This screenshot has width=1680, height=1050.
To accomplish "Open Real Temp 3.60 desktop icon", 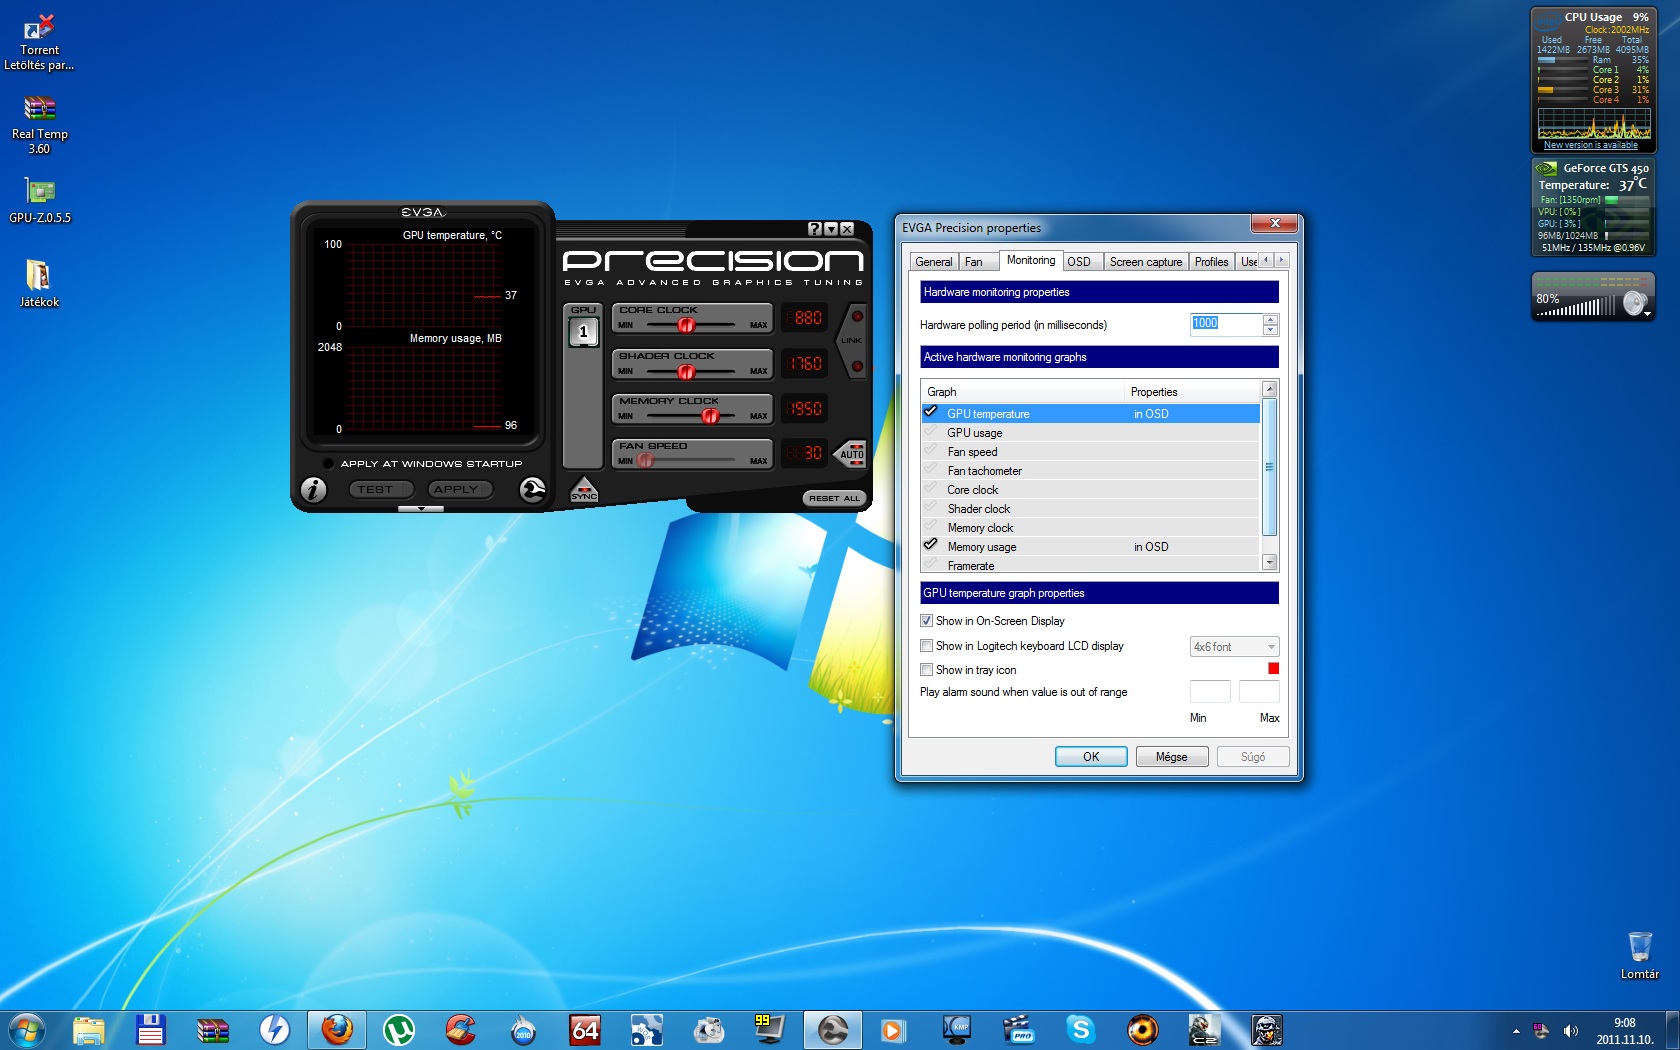I will pyautogui.click(x=40, y=125).
